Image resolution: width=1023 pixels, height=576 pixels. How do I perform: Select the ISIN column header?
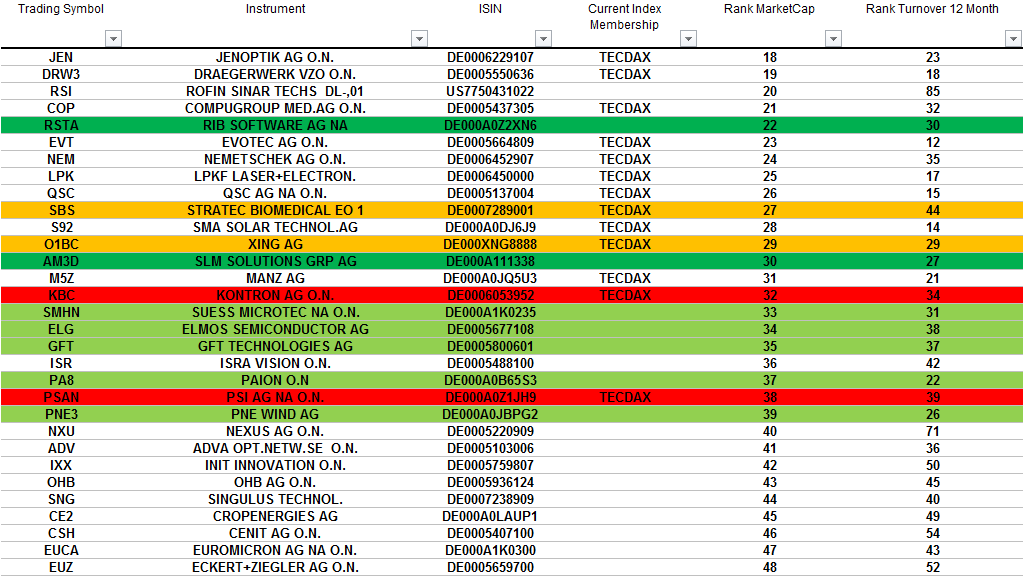(488, 9)
